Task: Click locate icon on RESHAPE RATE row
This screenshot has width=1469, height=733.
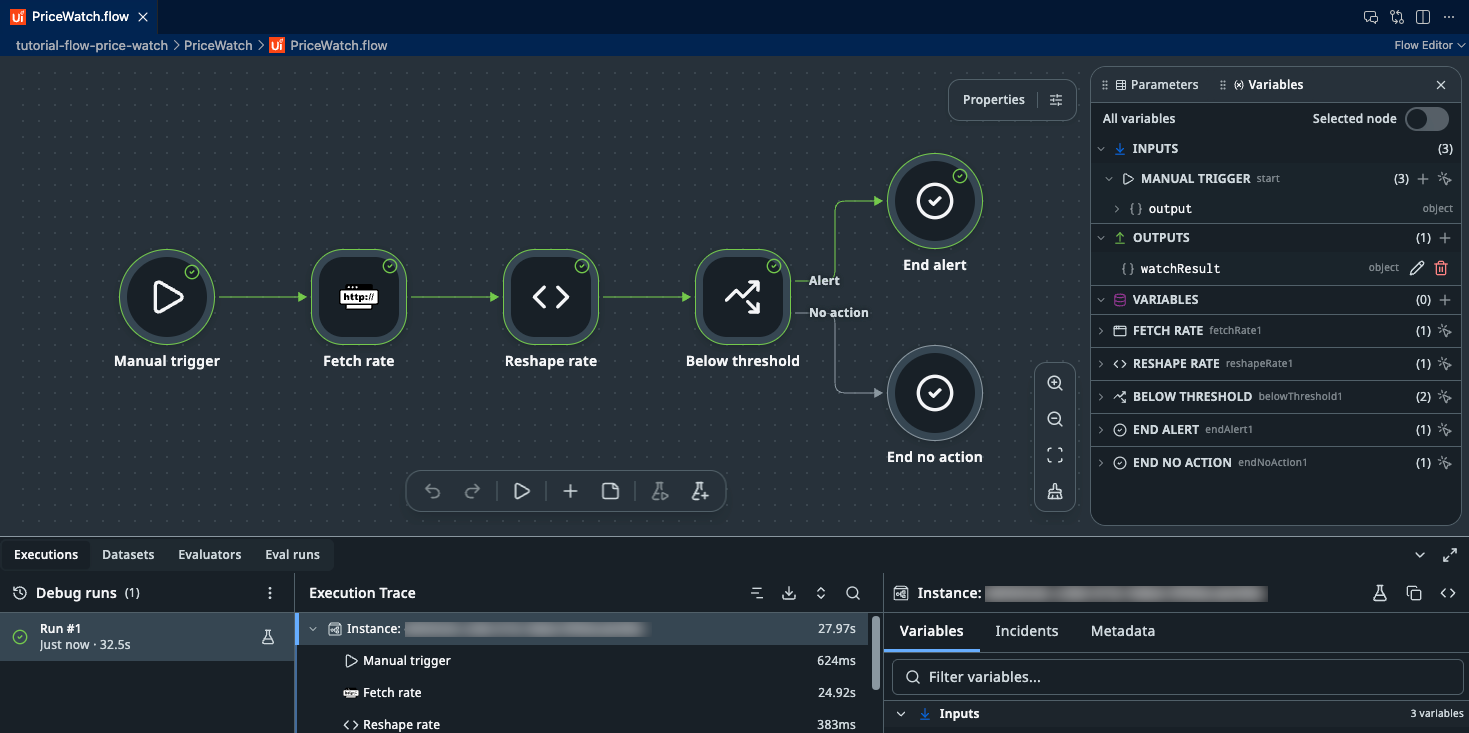Action: pyautogui.click(x=1444, y=364)
